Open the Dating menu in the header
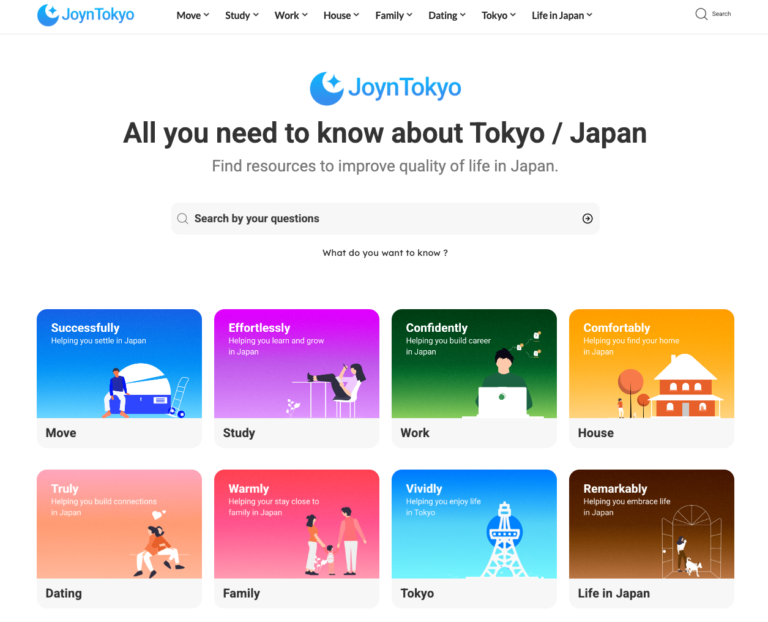768x622 pixels. (447, 15)
